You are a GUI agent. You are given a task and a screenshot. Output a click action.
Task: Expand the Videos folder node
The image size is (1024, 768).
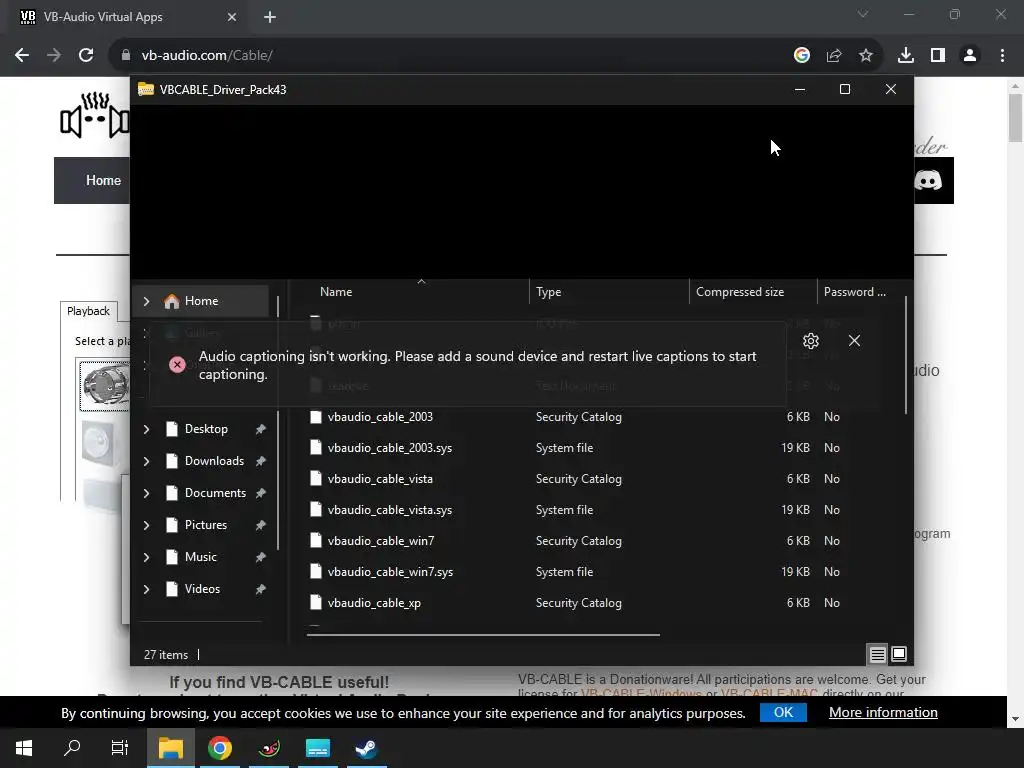(146, 589)
